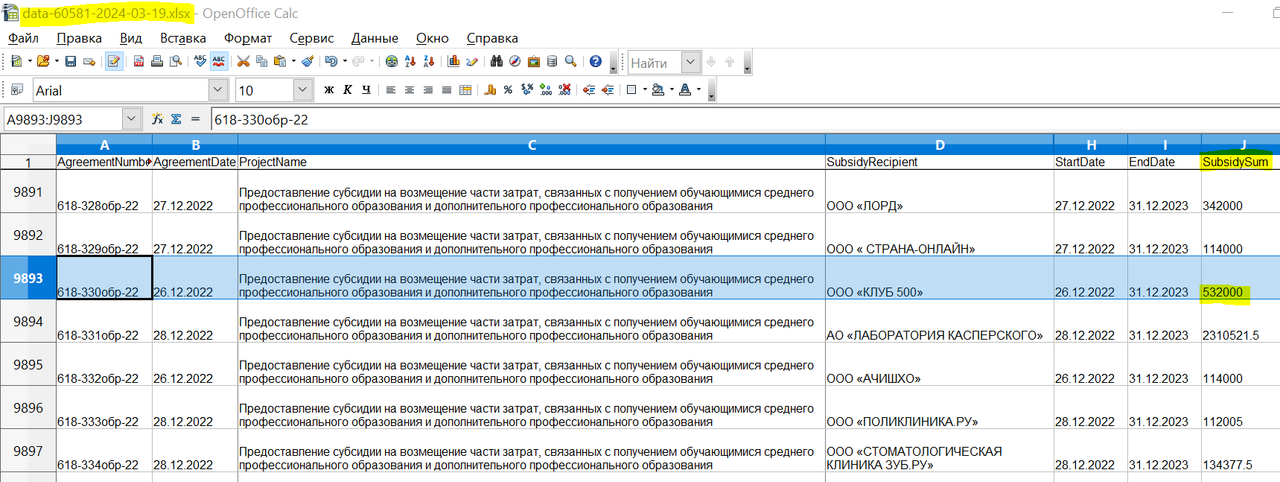
Task: Click the Send document by email icon
Action: tap(89, 61)
